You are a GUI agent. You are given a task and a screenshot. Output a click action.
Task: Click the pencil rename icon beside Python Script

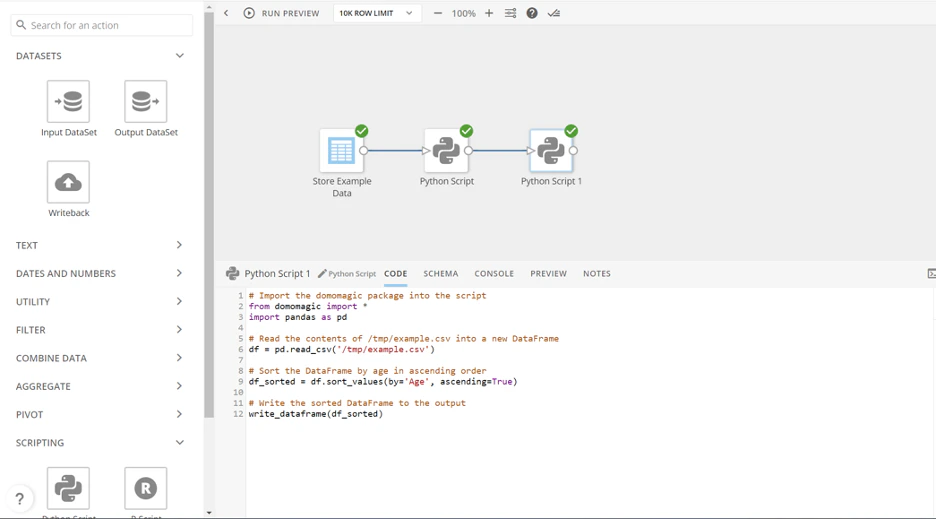(x=322, y=273)
